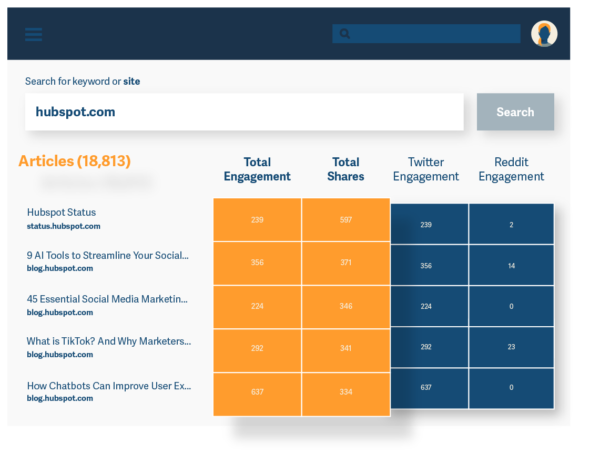Sort by Total Engagement column header

coord(257,169)
